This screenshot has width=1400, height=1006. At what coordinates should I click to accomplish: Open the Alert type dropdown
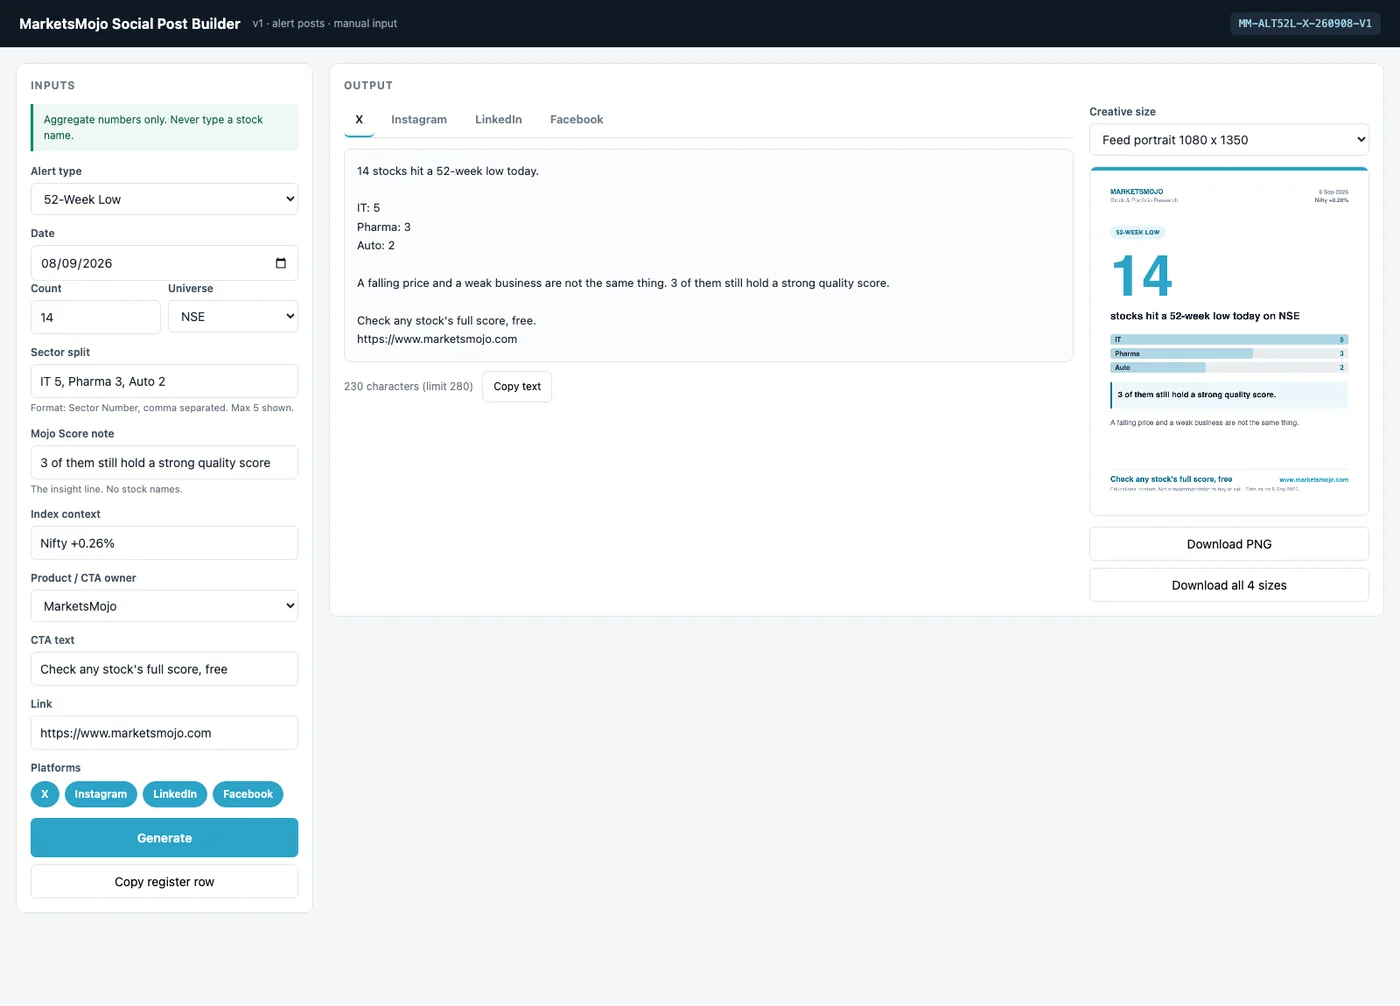tap(164, 199)
